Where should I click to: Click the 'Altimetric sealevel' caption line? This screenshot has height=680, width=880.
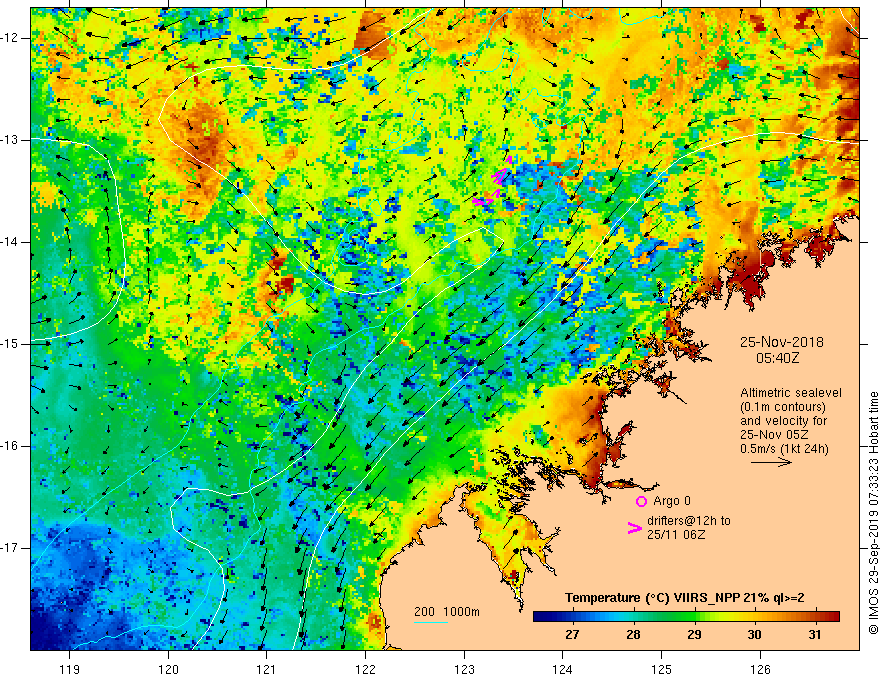point(791,393)
